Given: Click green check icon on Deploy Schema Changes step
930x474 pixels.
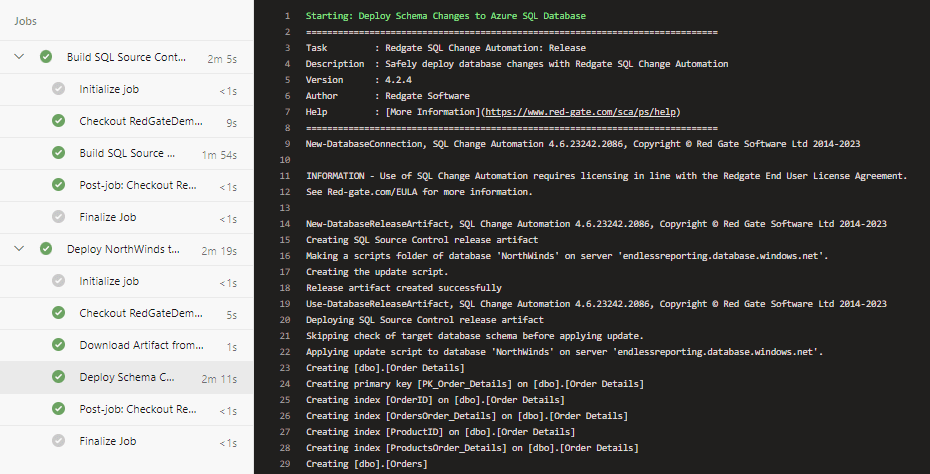Looking at the screenshot, I should click(59, 377).
